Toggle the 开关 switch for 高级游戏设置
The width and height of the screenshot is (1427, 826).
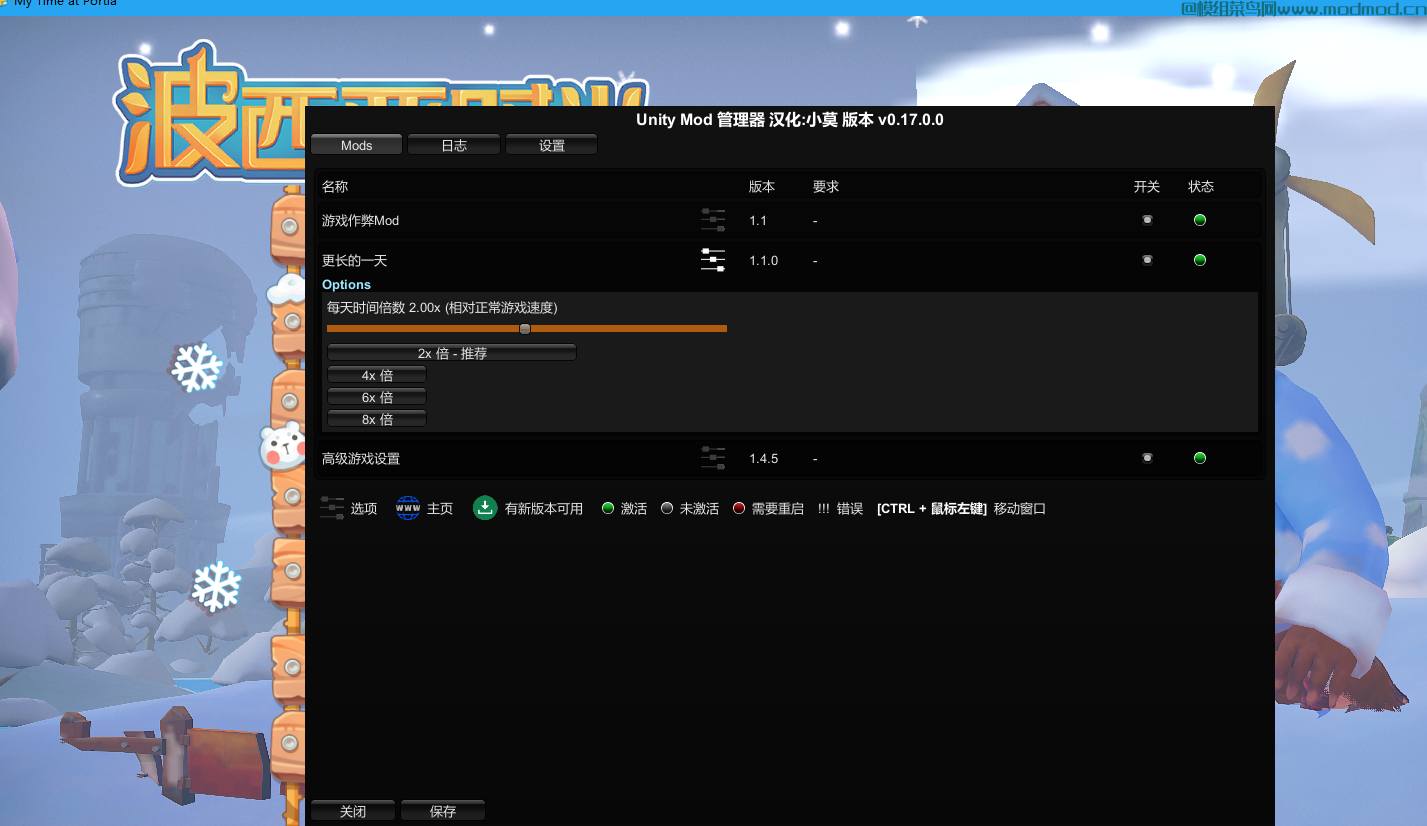[1147, 458]
